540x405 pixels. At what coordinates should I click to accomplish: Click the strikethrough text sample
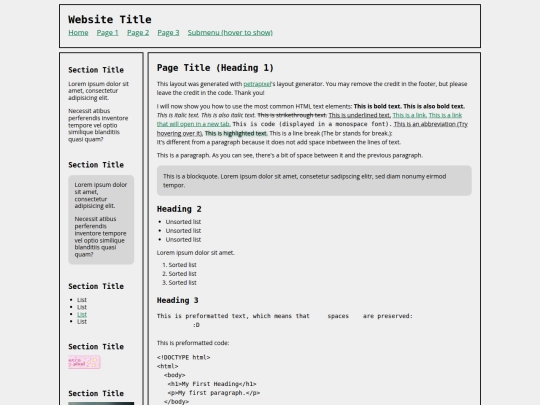click(292, 115)
